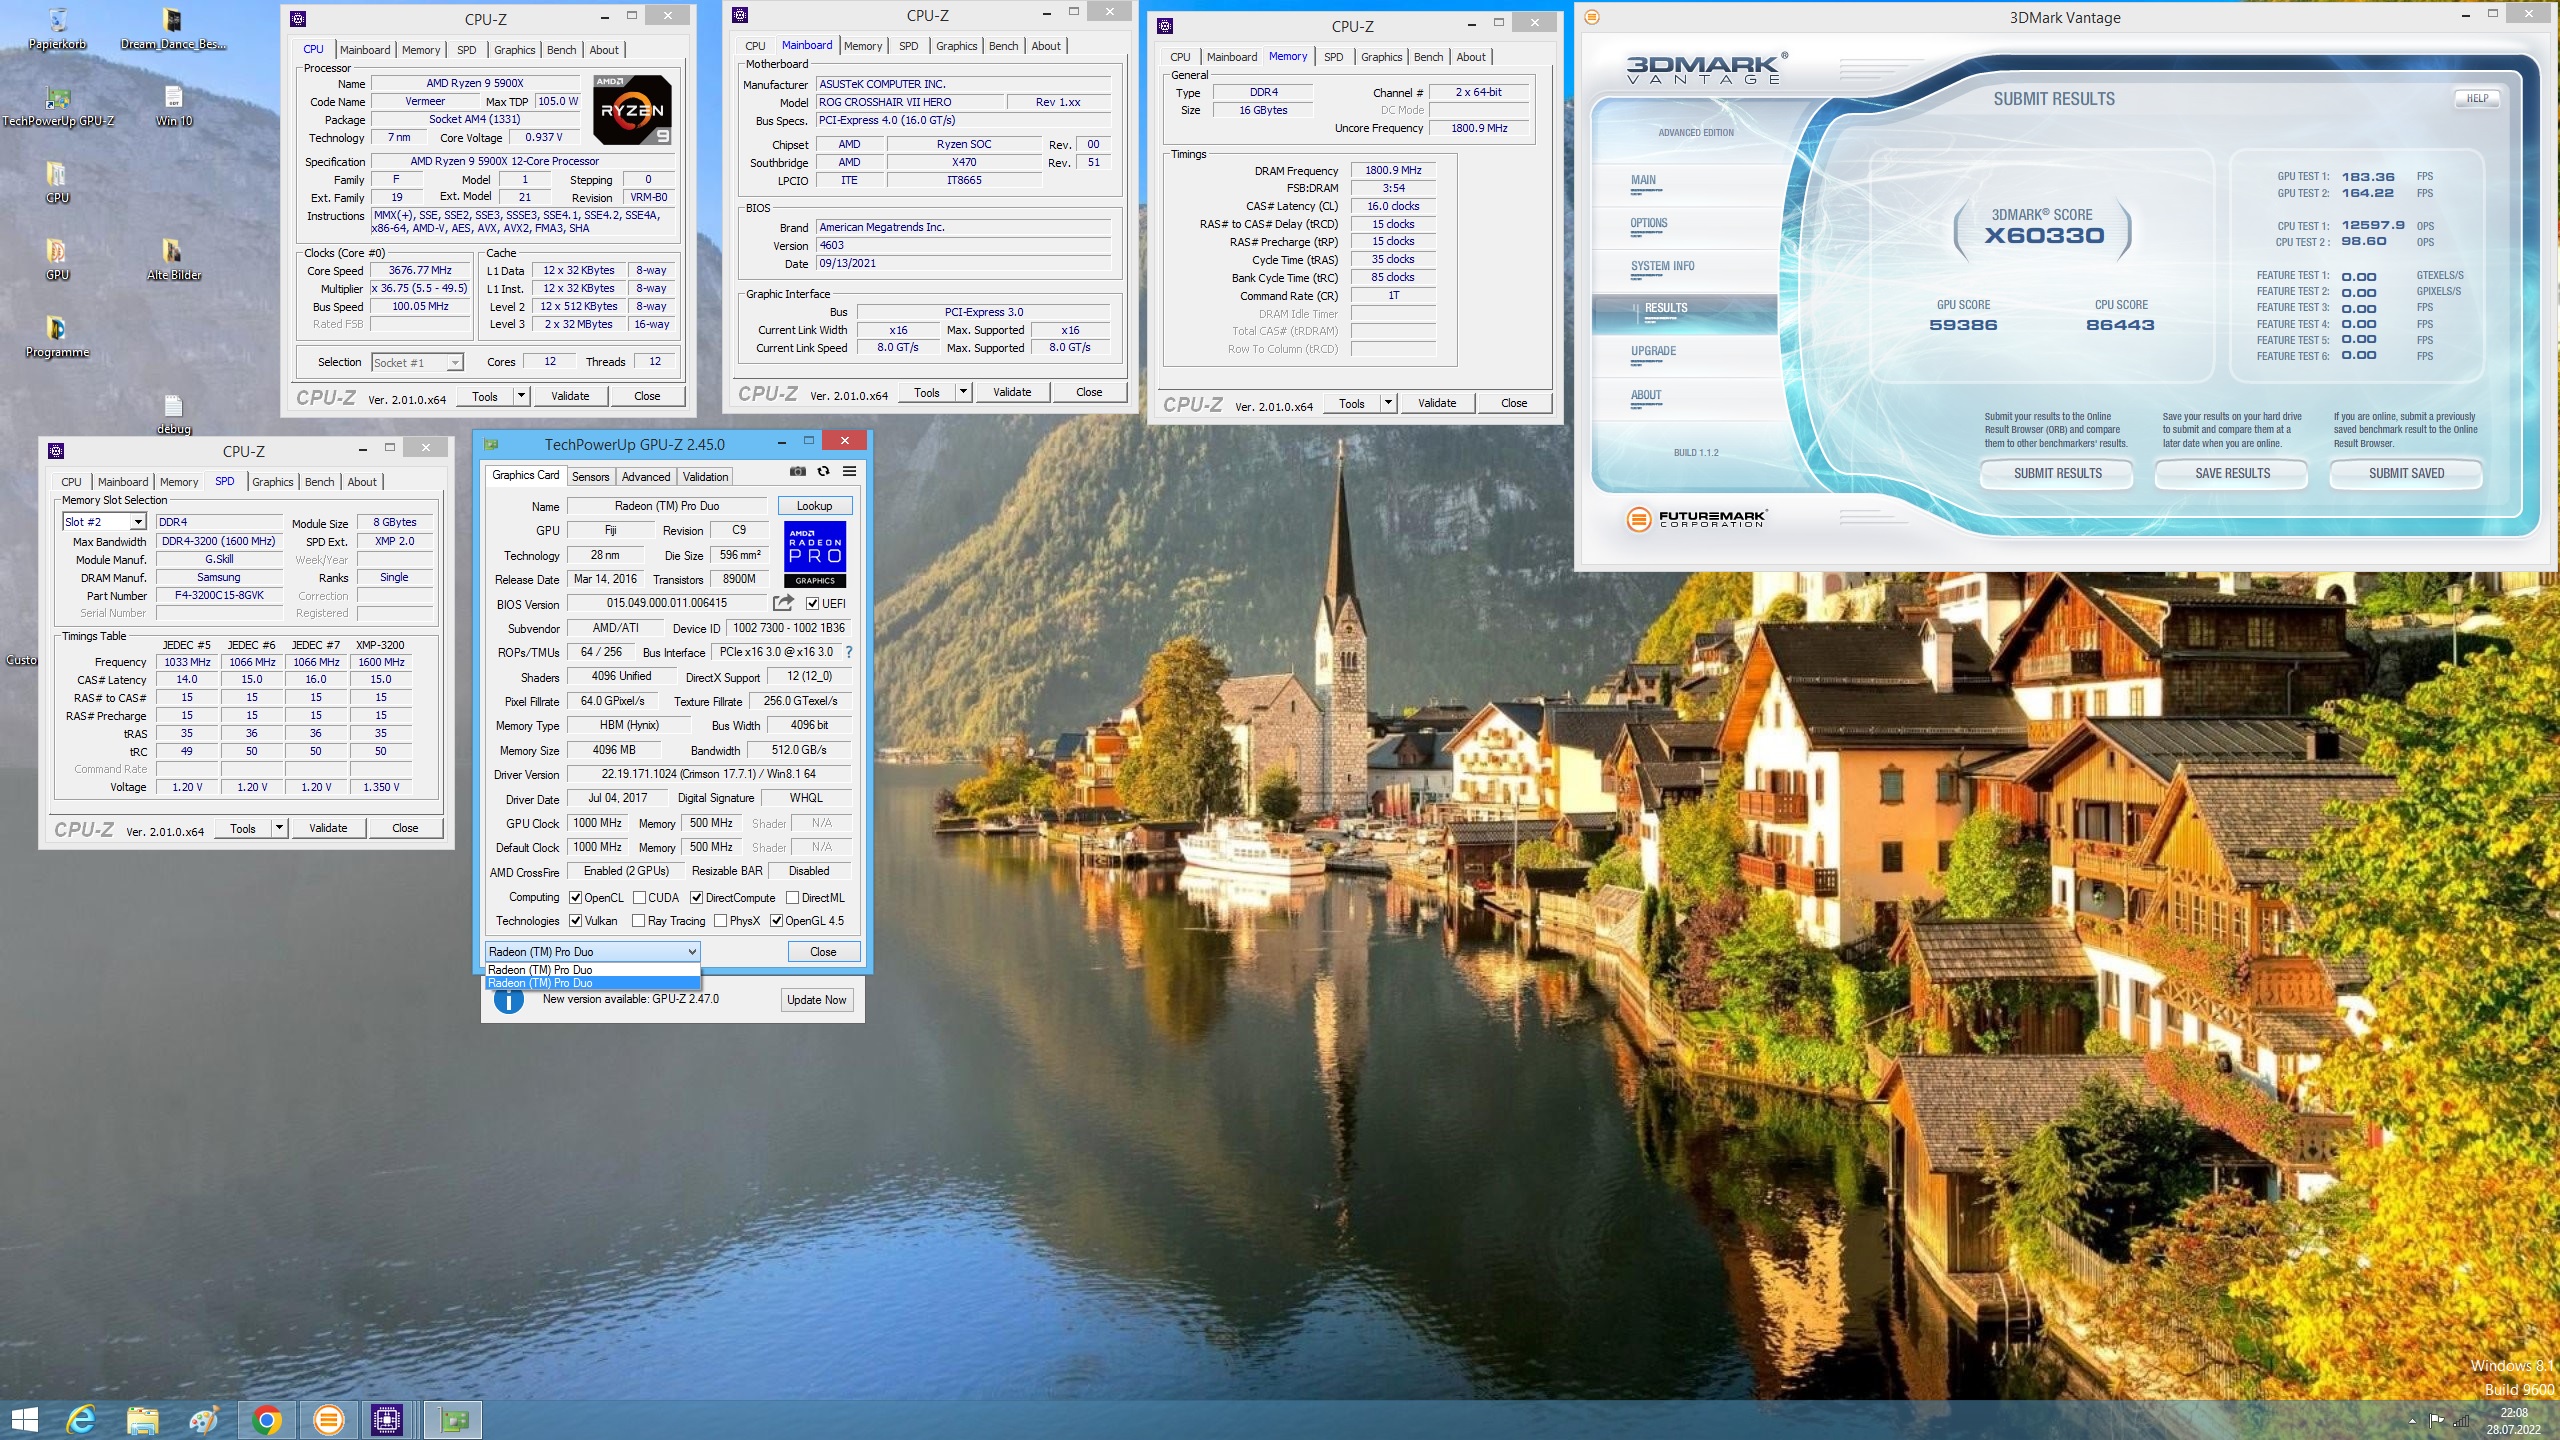Click Lookup button in GPU-Z
2560x1440 pixels.
[814, 506]
